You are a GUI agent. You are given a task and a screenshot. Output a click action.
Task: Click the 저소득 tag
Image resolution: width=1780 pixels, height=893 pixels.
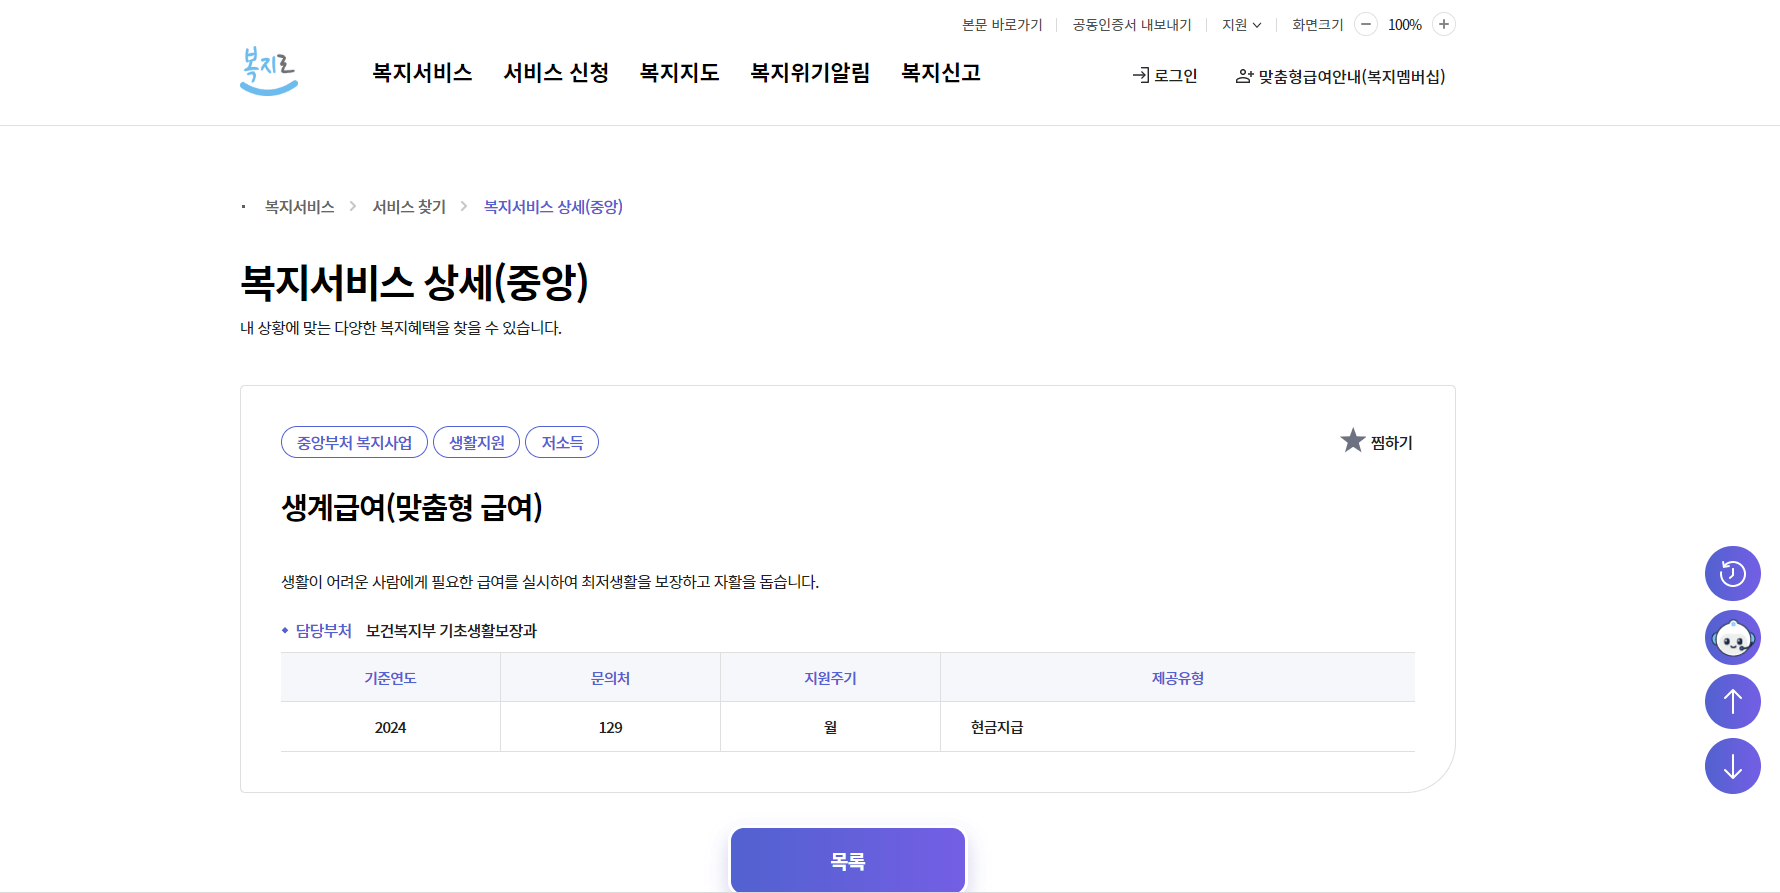[x=562, y=442]
